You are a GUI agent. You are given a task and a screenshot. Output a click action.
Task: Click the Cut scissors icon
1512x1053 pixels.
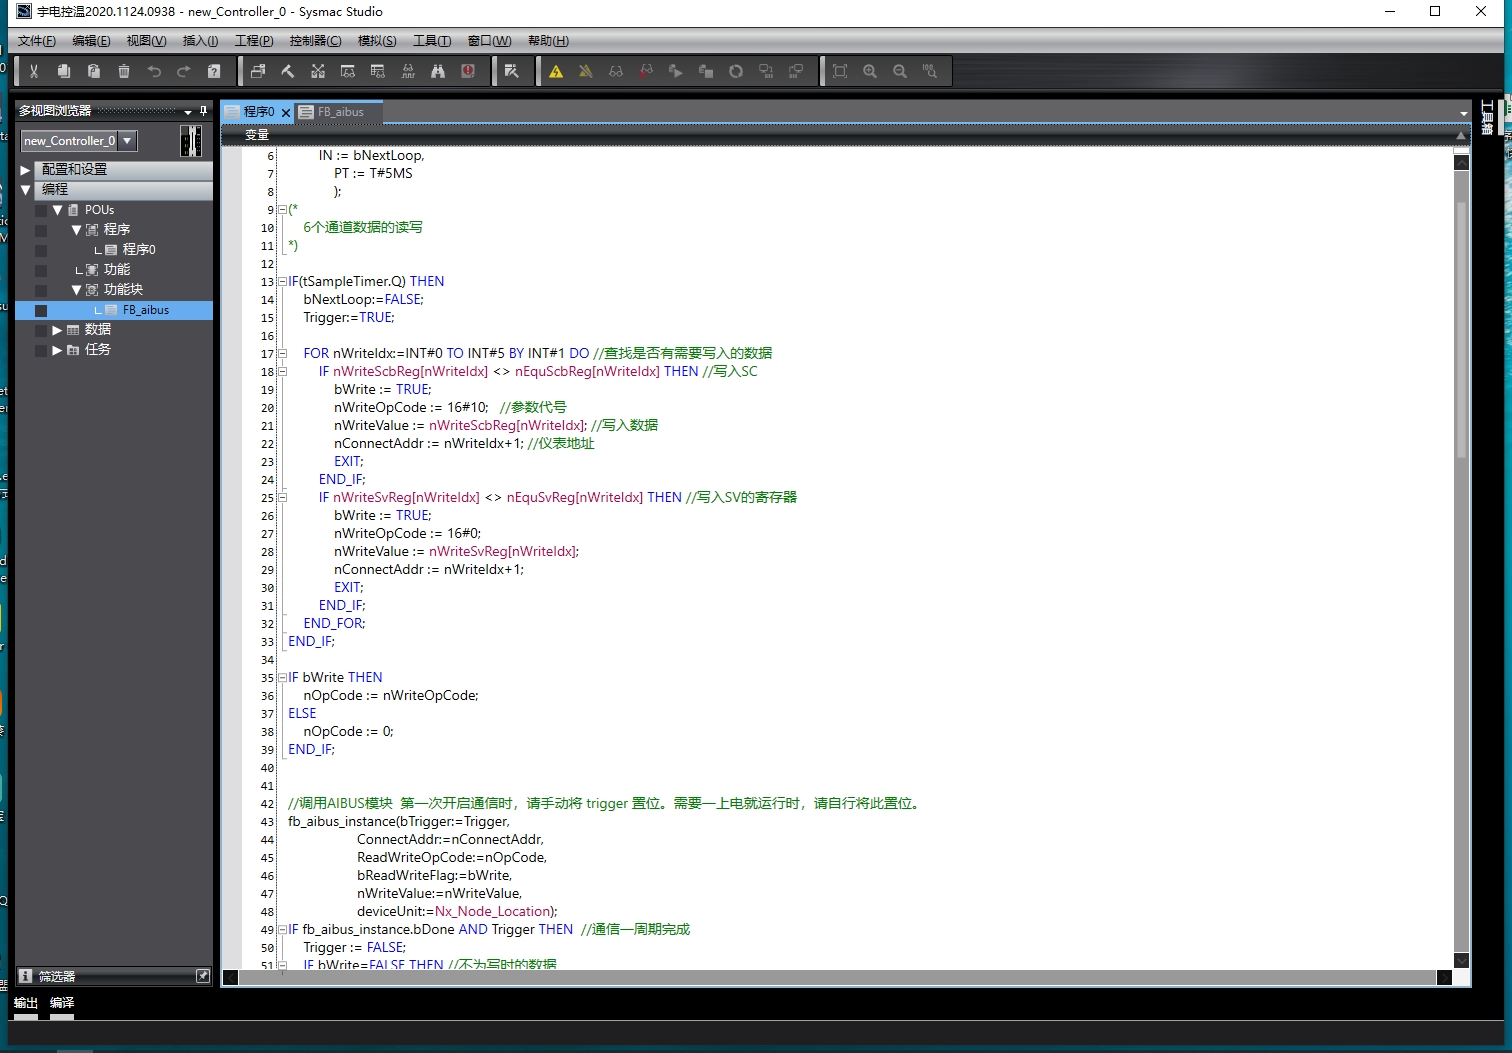pos(34,71)
